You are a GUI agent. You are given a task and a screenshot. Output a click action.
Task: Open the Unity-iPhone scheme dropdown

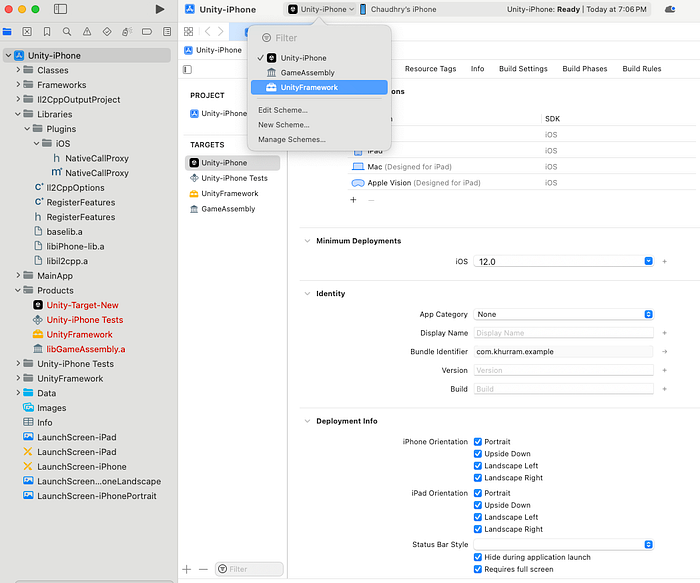[x=320, y=9]
